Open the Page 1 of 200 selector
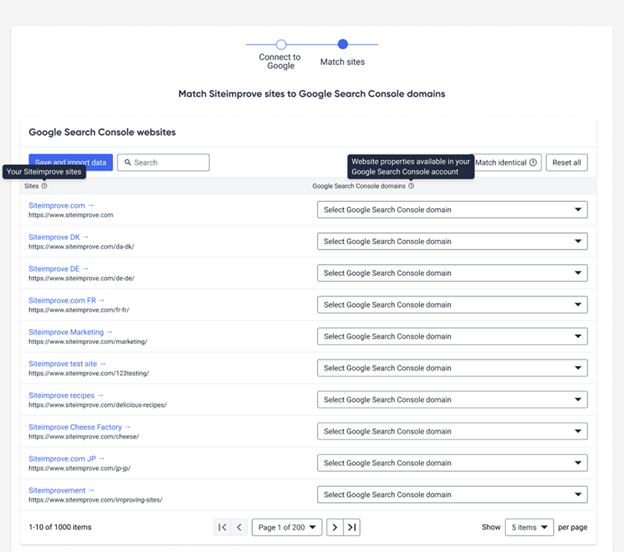Image resolution: width=624 pixels, height=552 pixels. (287, 527)
